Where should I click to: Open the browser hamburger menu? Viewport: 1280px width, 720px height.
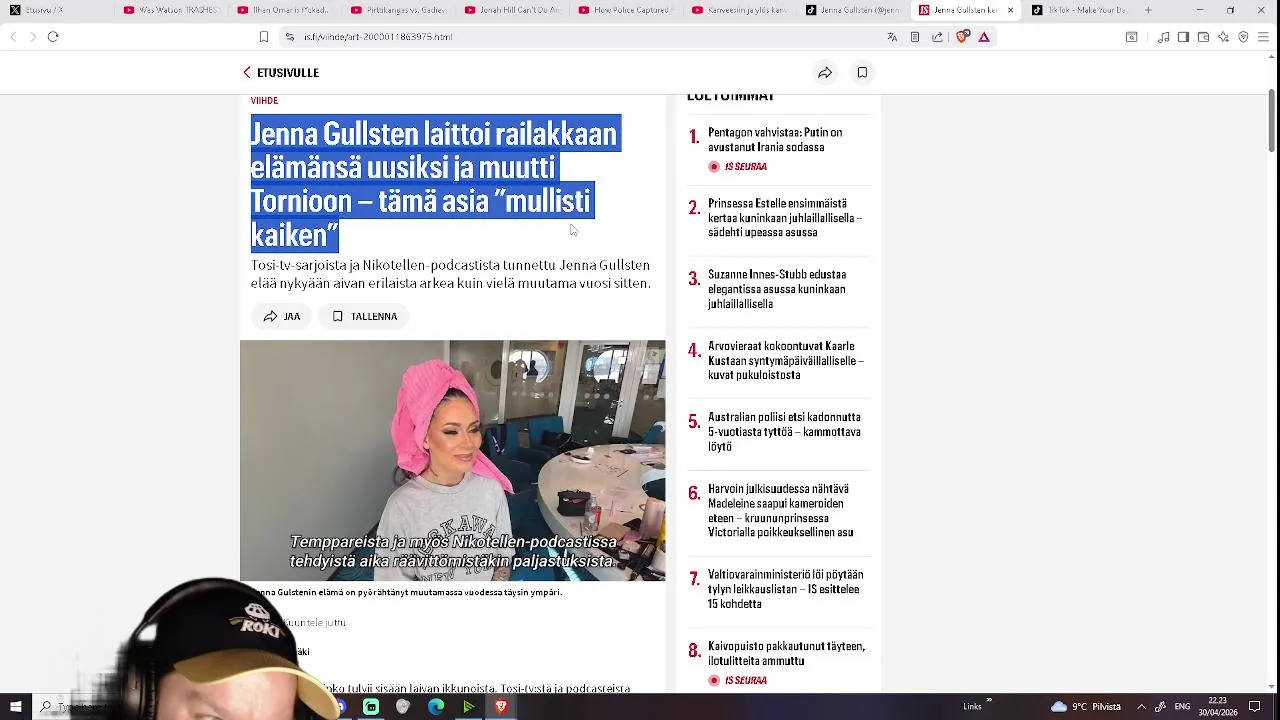(x=1263, y=37)
